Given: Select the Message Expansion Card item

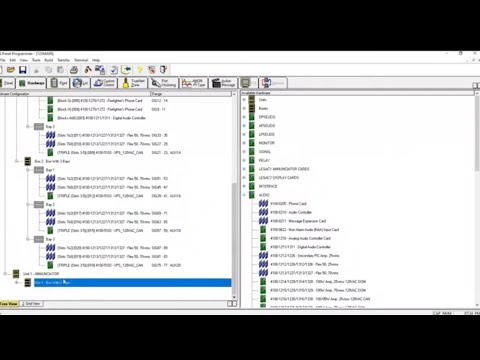Looking at the screenshot, I should 298,221.
